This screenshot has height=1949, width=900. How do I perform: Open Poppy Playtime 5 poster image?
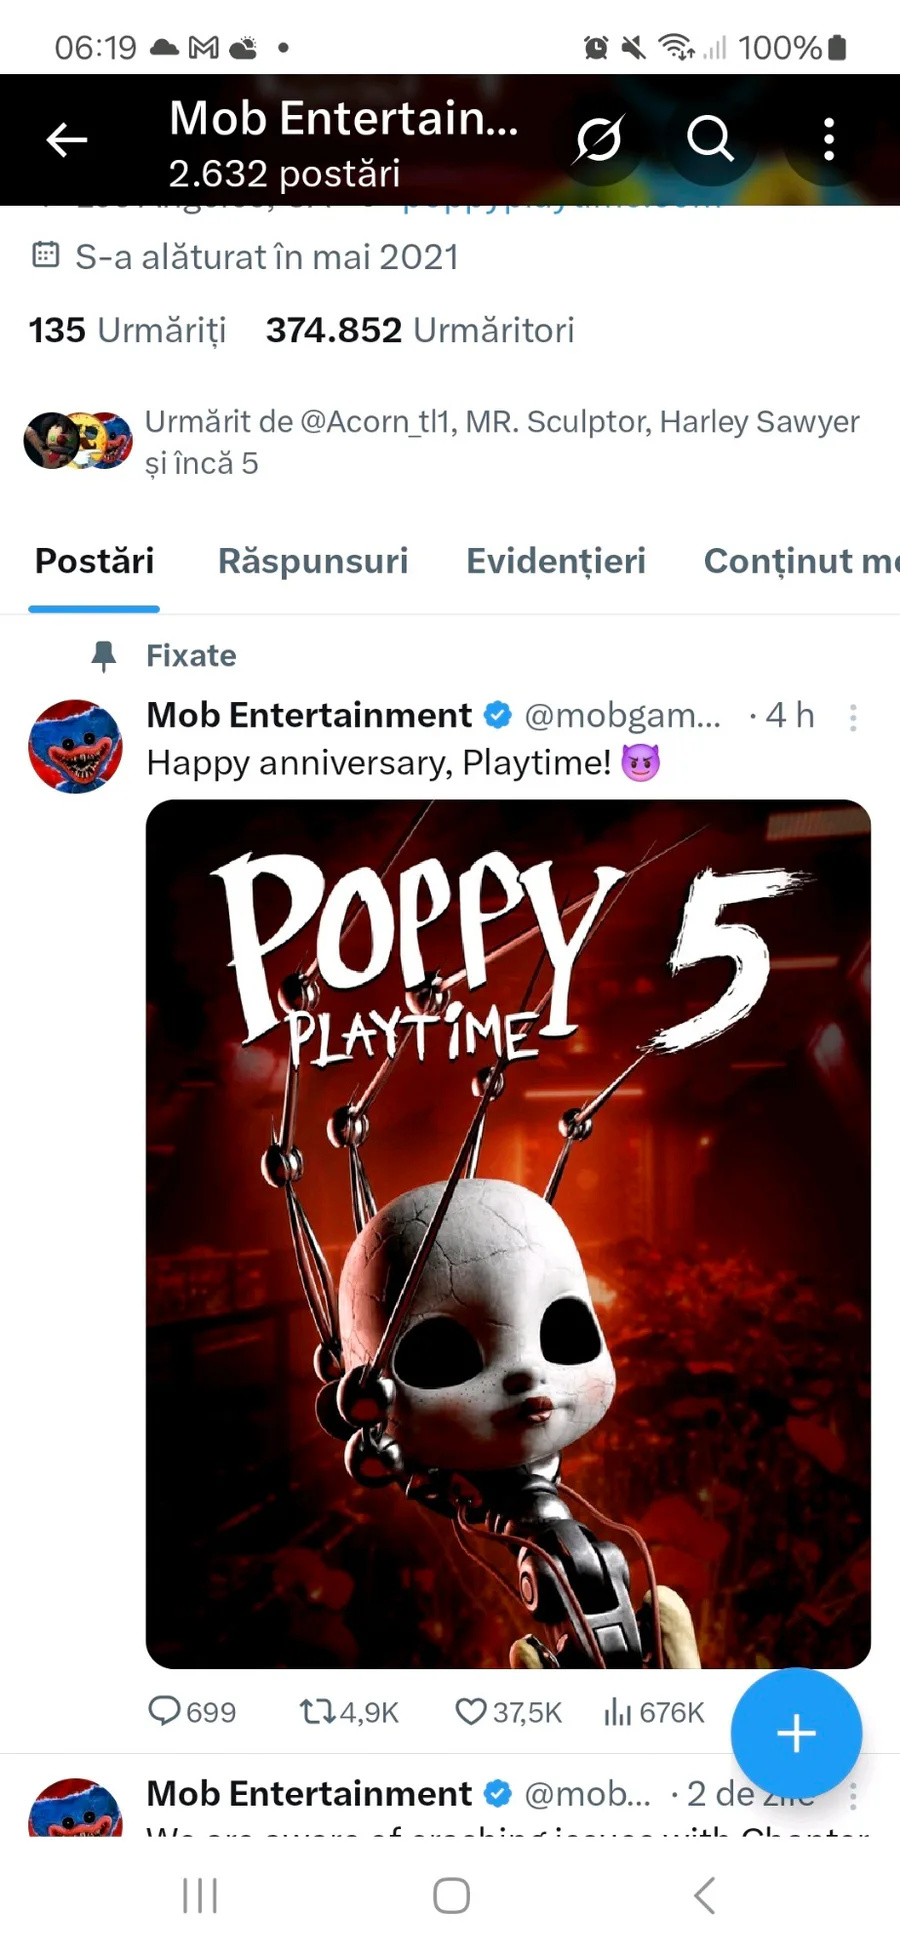(508, 1233)
